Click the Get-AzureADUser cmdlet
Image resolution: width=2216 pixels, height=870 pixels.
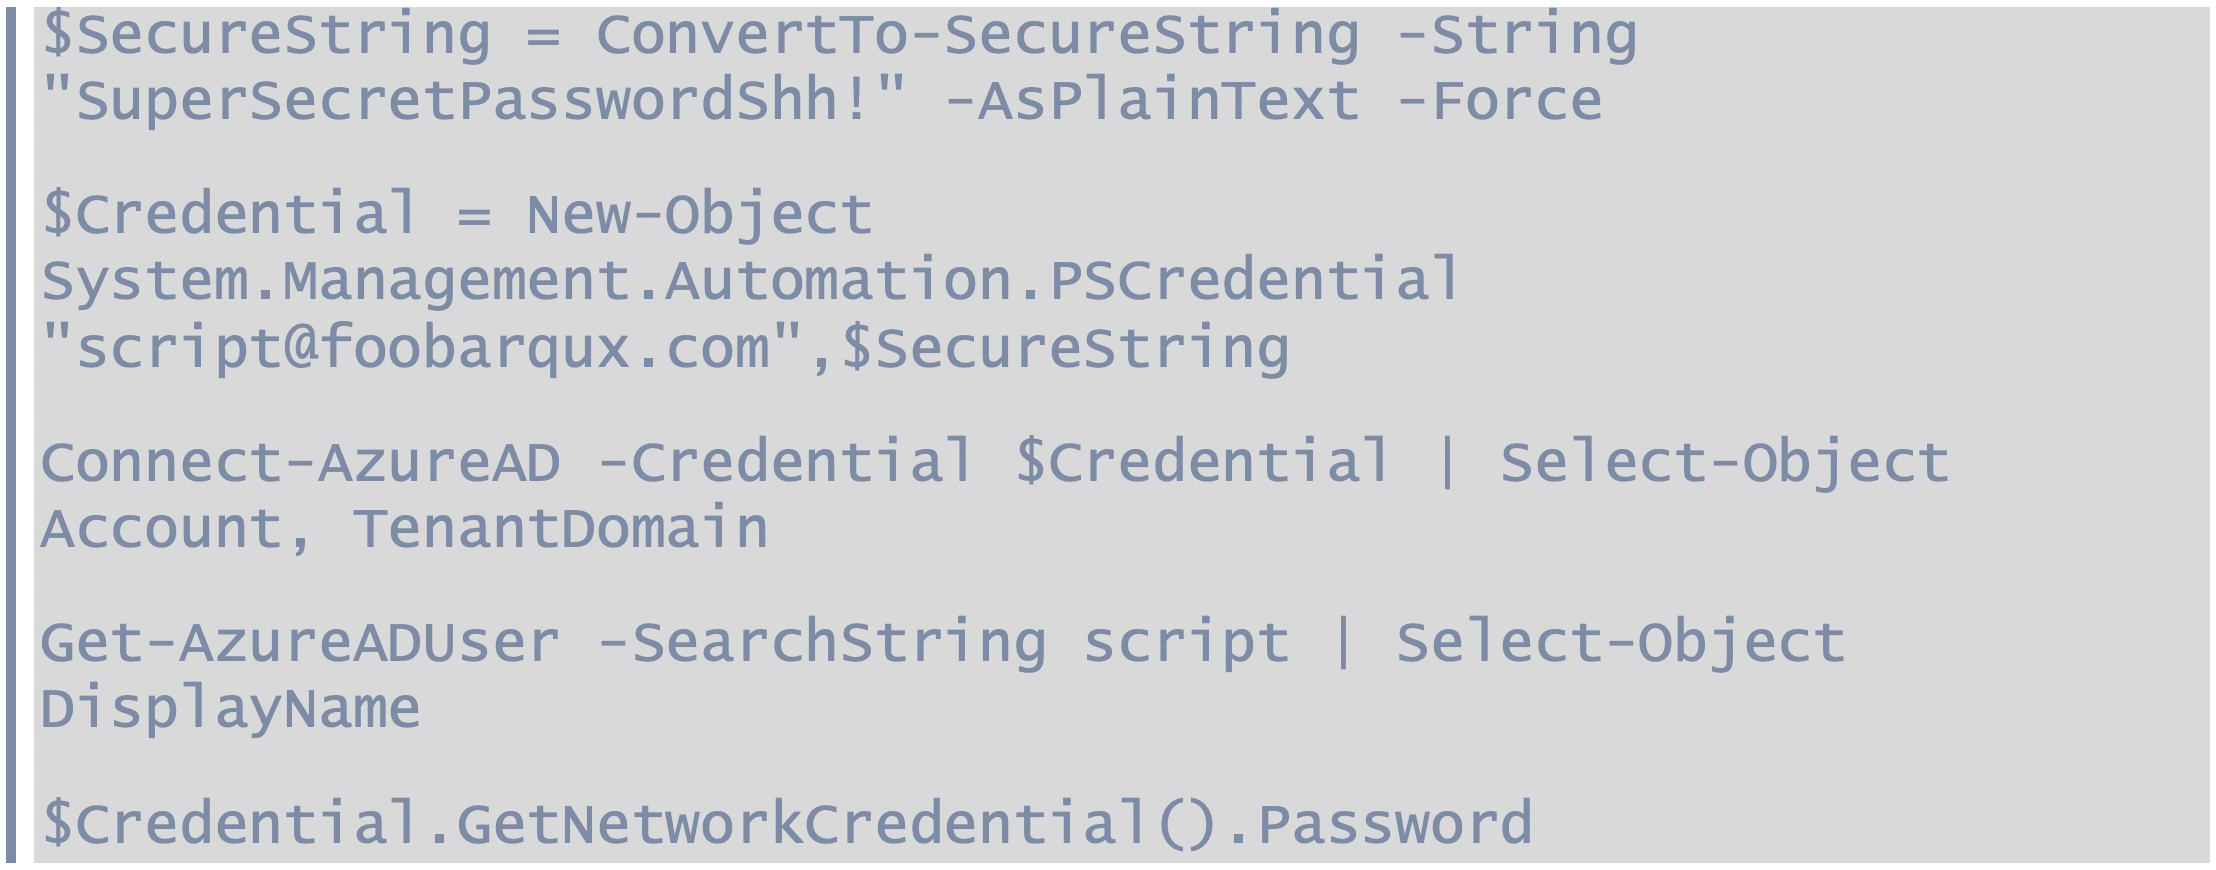tap(301, 642)
